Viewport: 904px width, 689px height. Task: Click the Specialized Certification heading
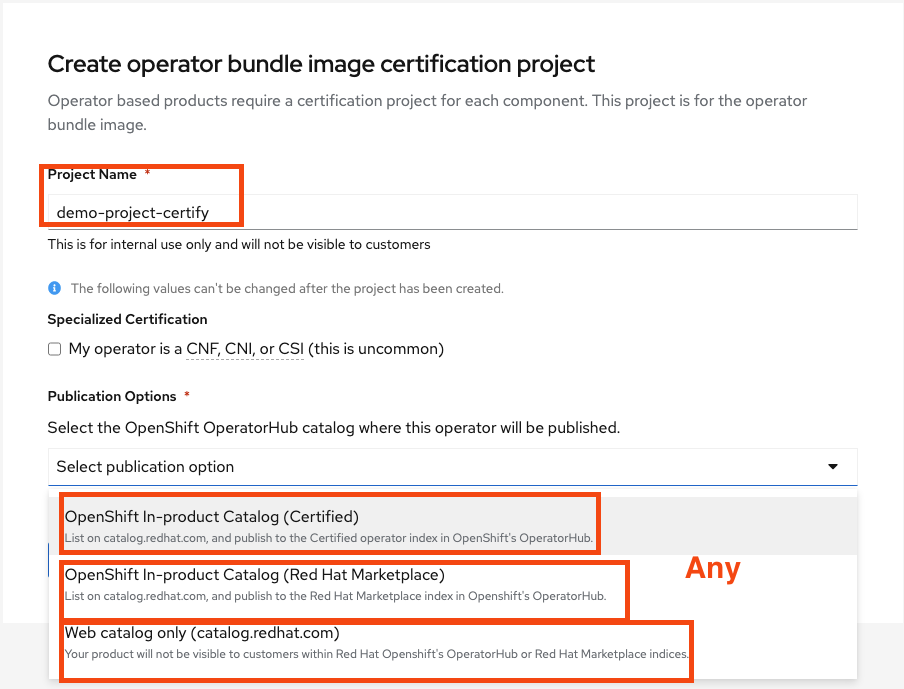pos(127,319)
